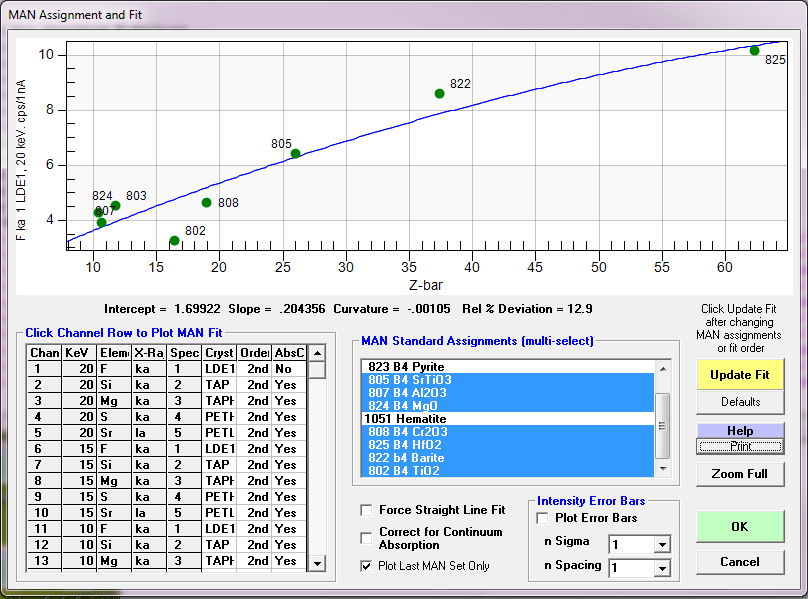
Task: Click data point 822 on plot
Action: point(439,94)
